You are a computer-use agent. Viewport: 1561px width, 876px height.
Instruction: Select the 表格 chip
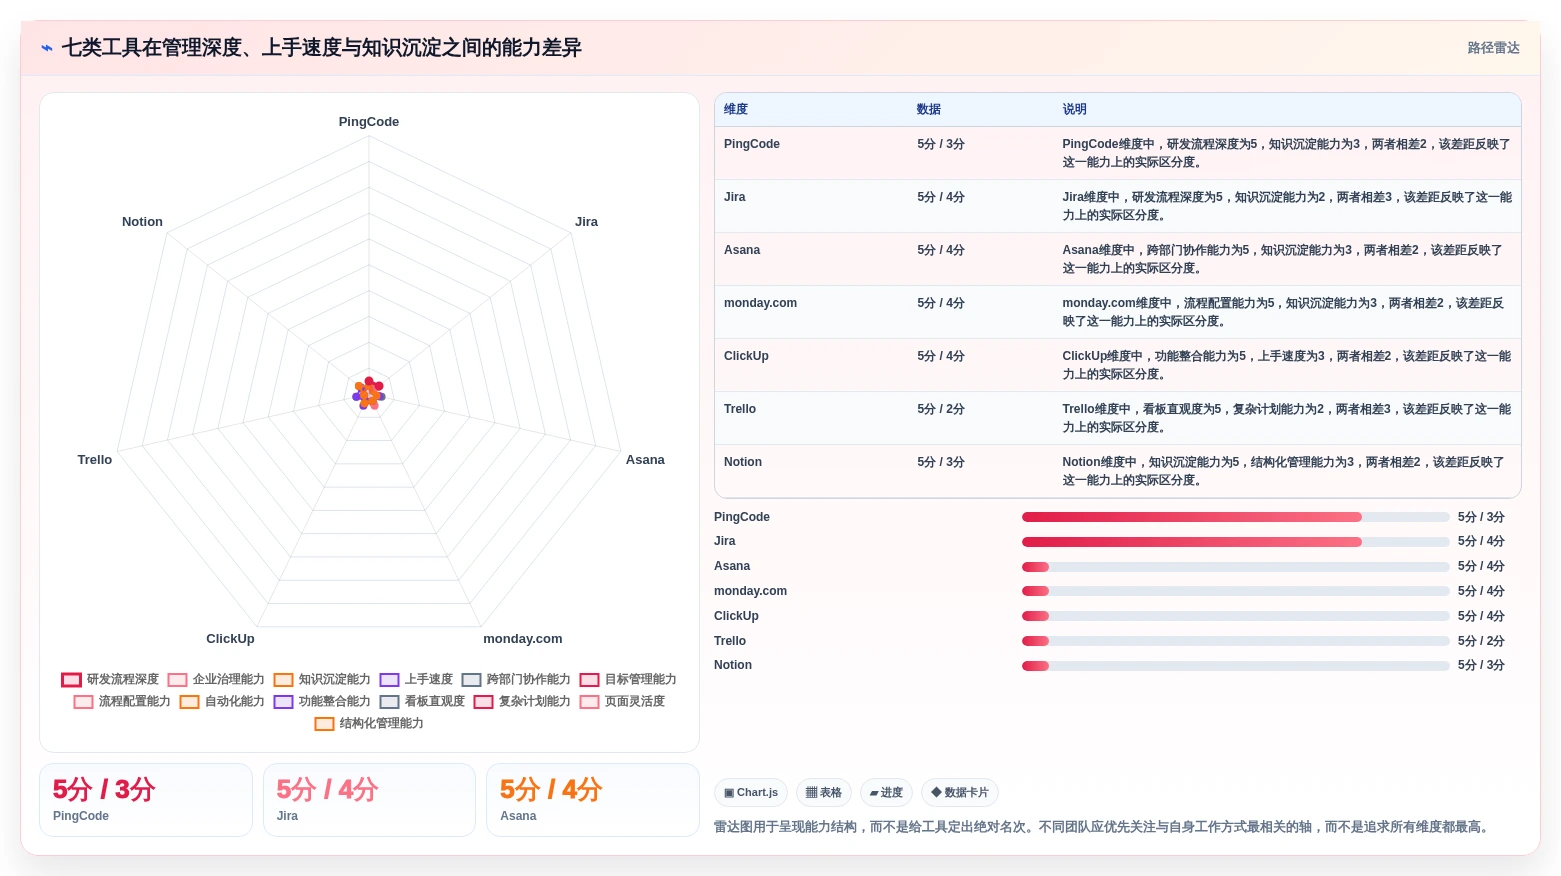click(x=824, y=793)
